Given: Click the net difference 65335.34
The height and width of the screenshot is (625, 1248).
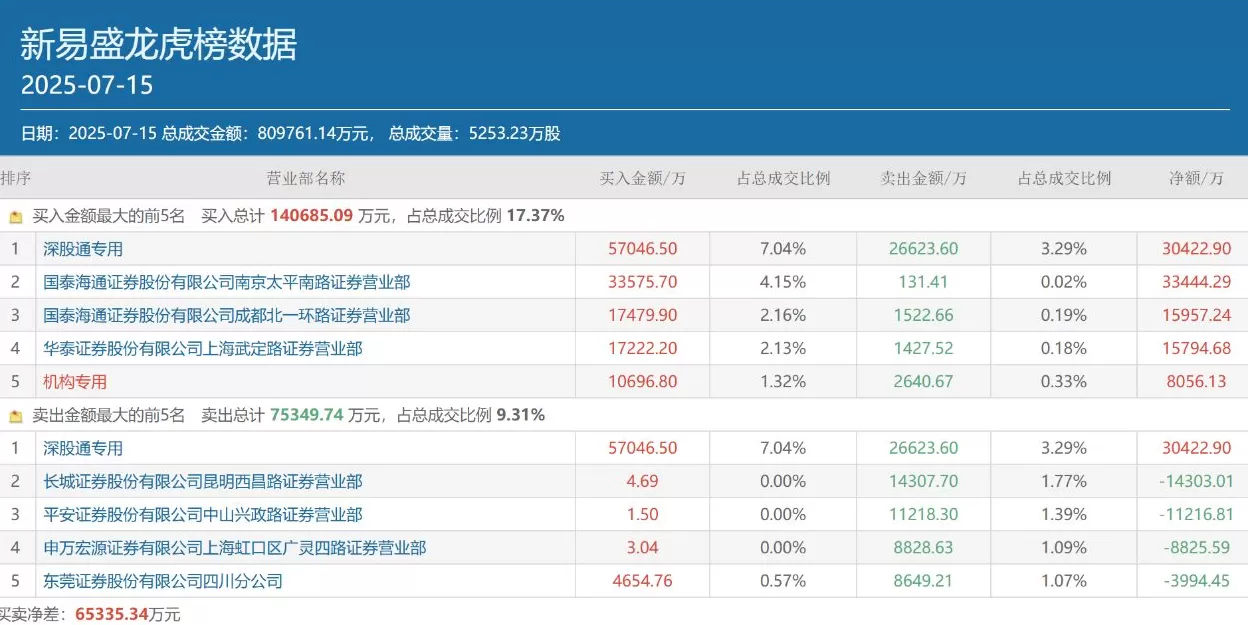Looking at the screenshot, I should click(111, 613).
